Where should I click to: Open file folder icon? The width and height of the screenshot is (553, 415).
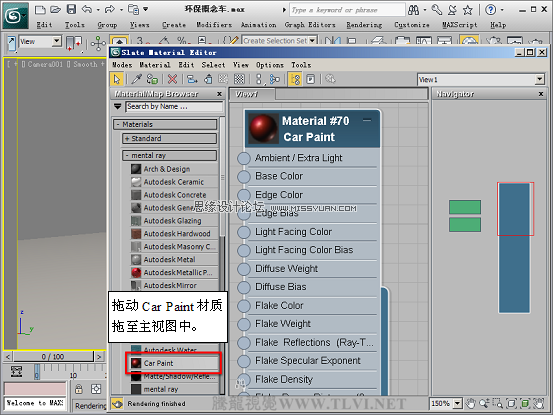pyautogui.click(x=55, y=10)
